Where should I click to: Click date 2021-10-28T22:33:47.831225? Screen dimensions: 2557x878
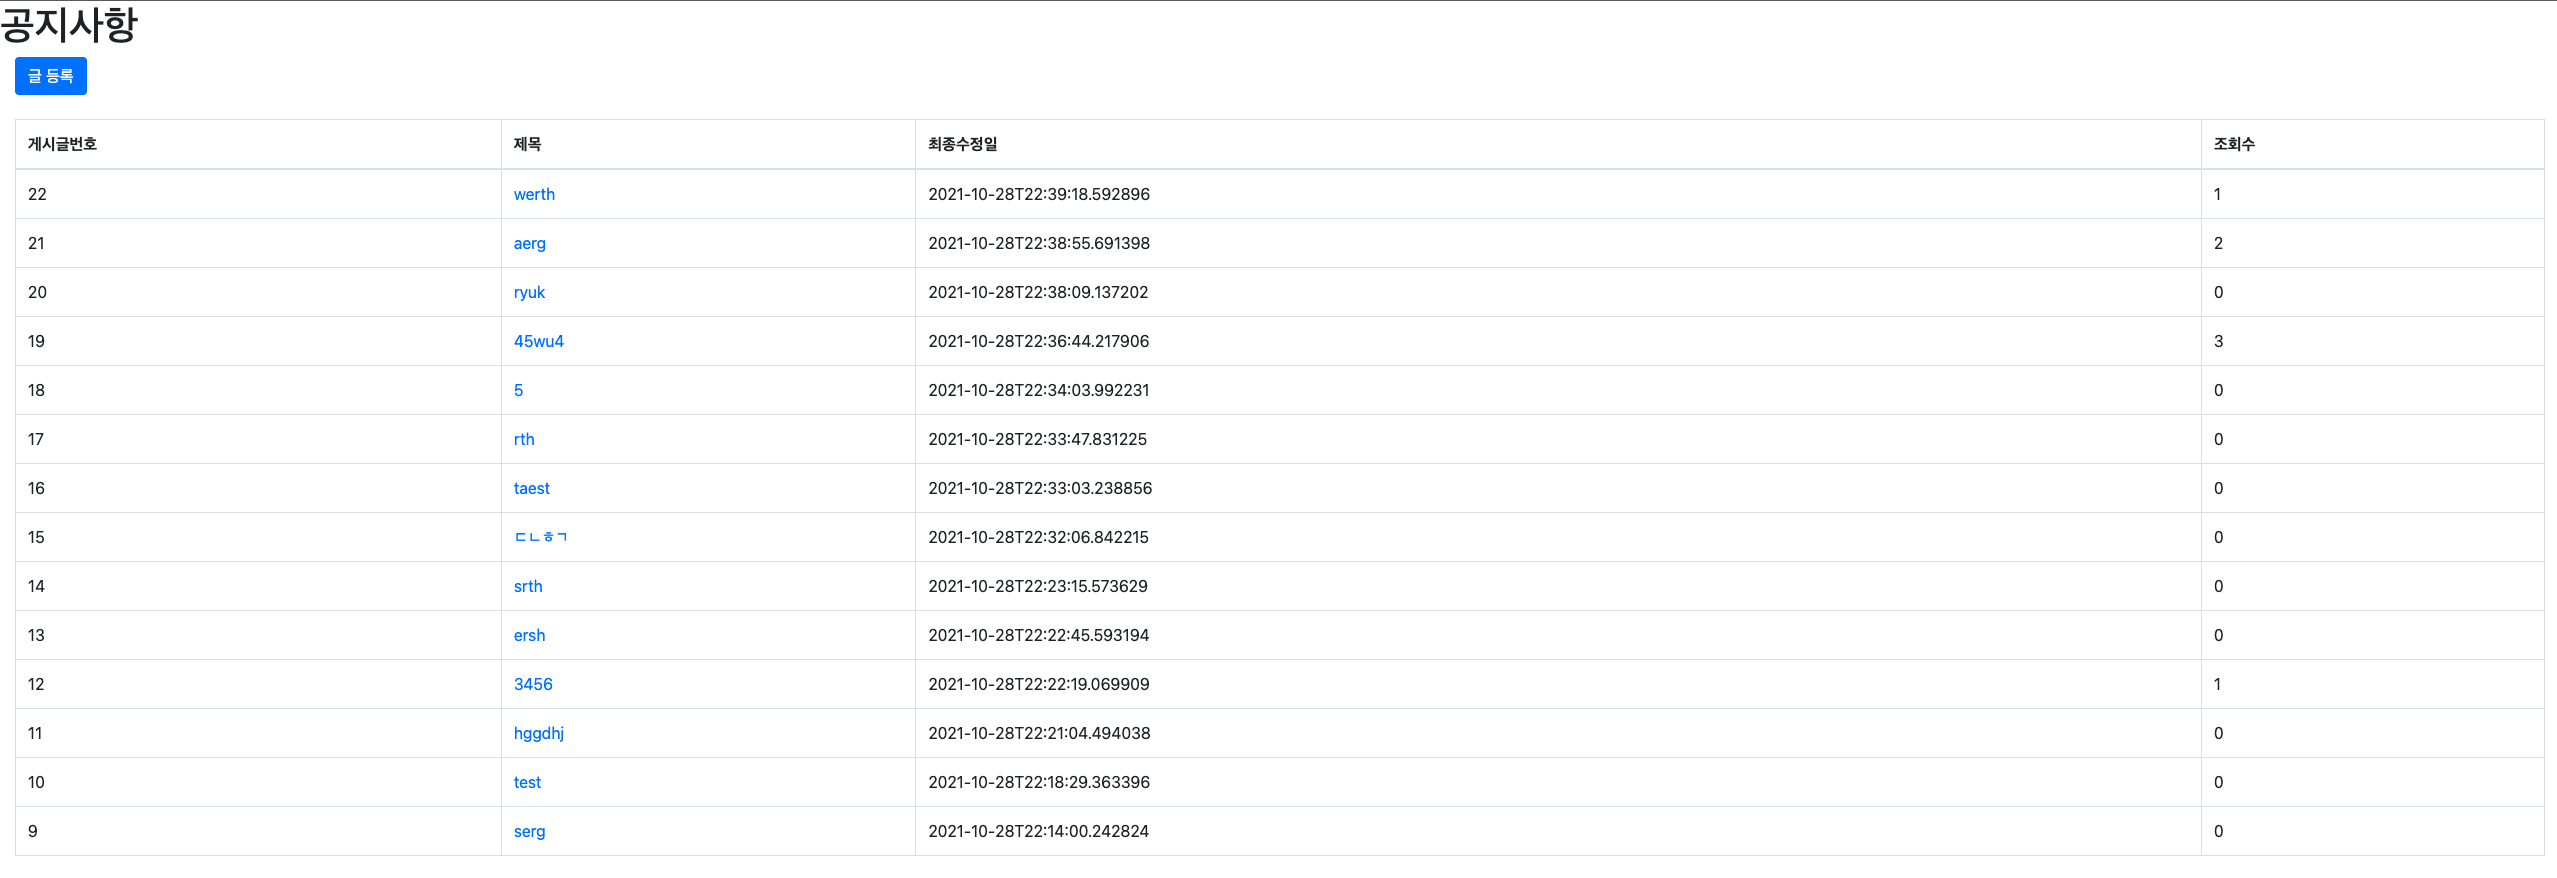pos(1037,439)
